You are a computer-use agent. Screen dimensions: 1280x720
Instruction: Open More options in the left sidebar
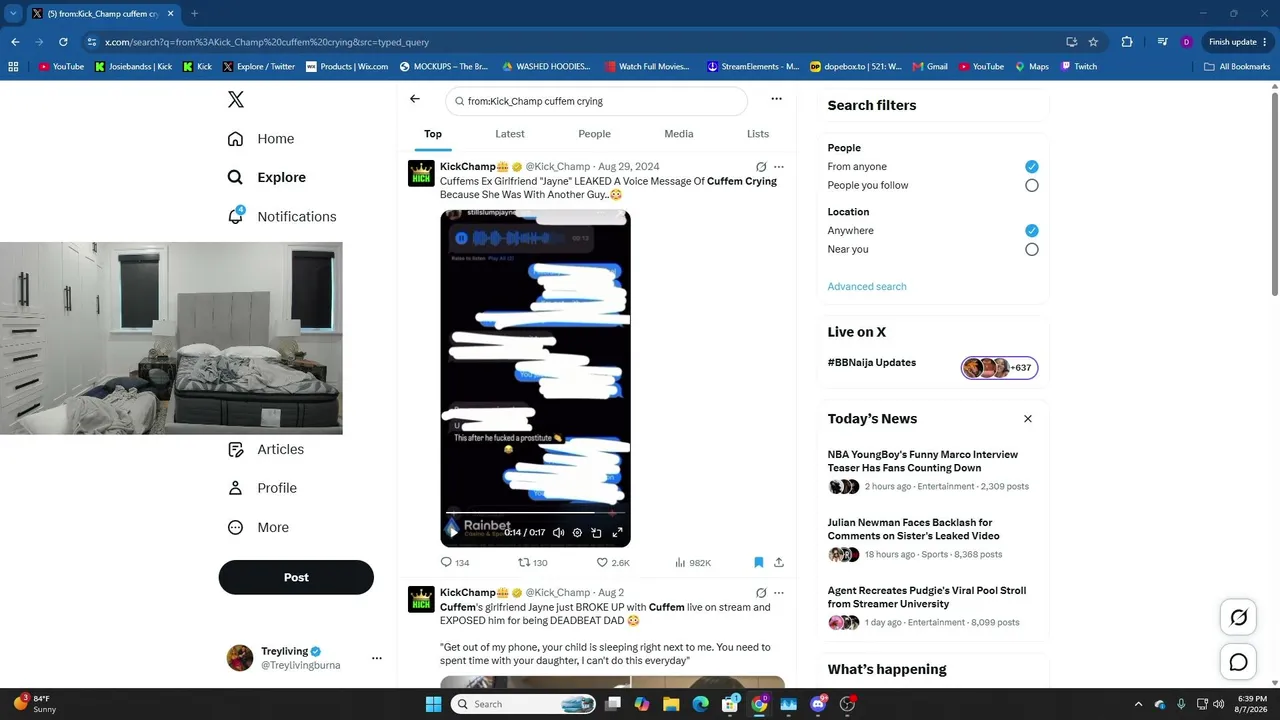[x=258, y=527]
